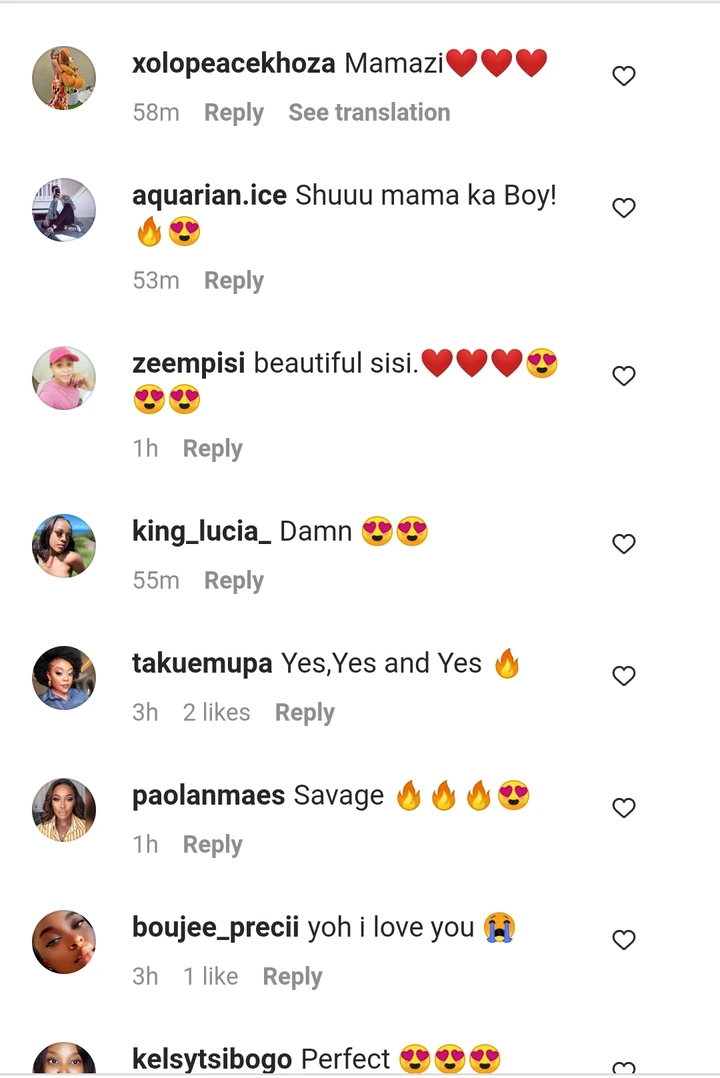This screenshot has width=720, height=1078.
Task: Like takuemupa's Yes, Yes and Yes comment
Action: (x=624, y=676)
